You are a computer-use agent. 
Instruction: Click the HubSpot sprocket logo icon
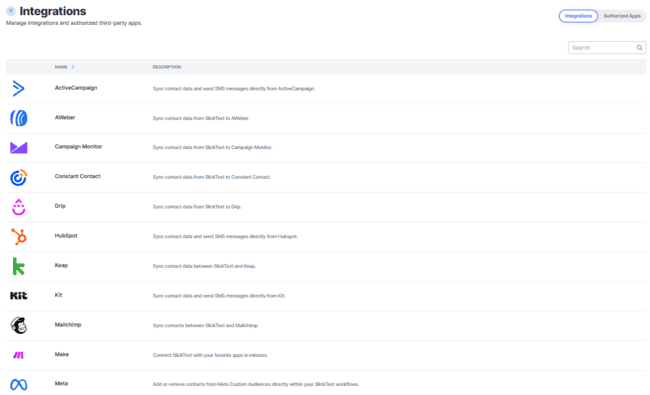[19, 237]
